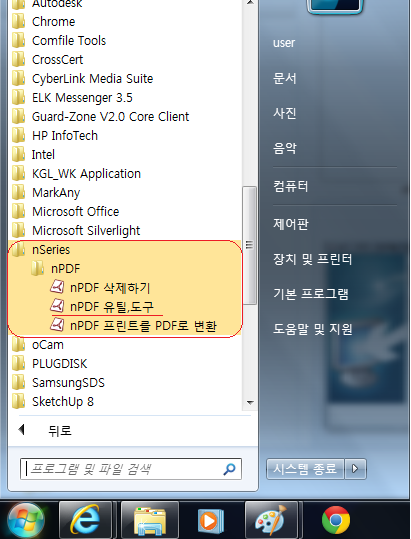Open 문서 (Documents) from Start menu
The width and height of the screenshot is (411, 539).
285,79
